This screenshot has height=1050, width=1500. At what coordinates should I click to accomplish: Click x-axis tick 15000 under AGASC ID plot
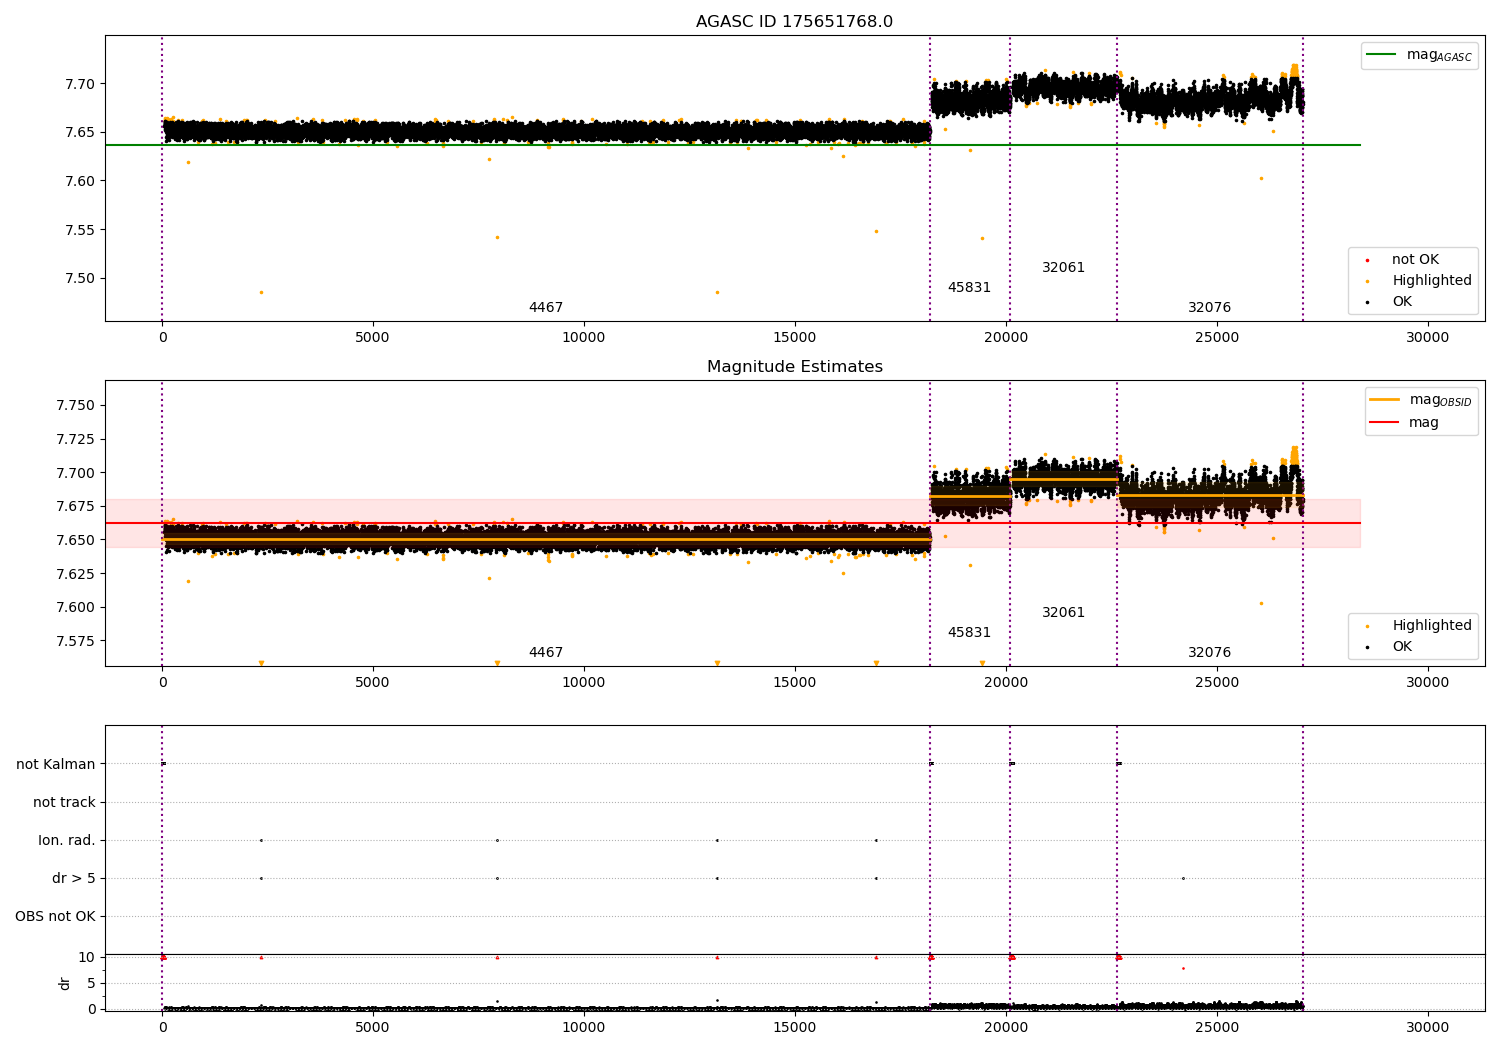coord(795,338)
